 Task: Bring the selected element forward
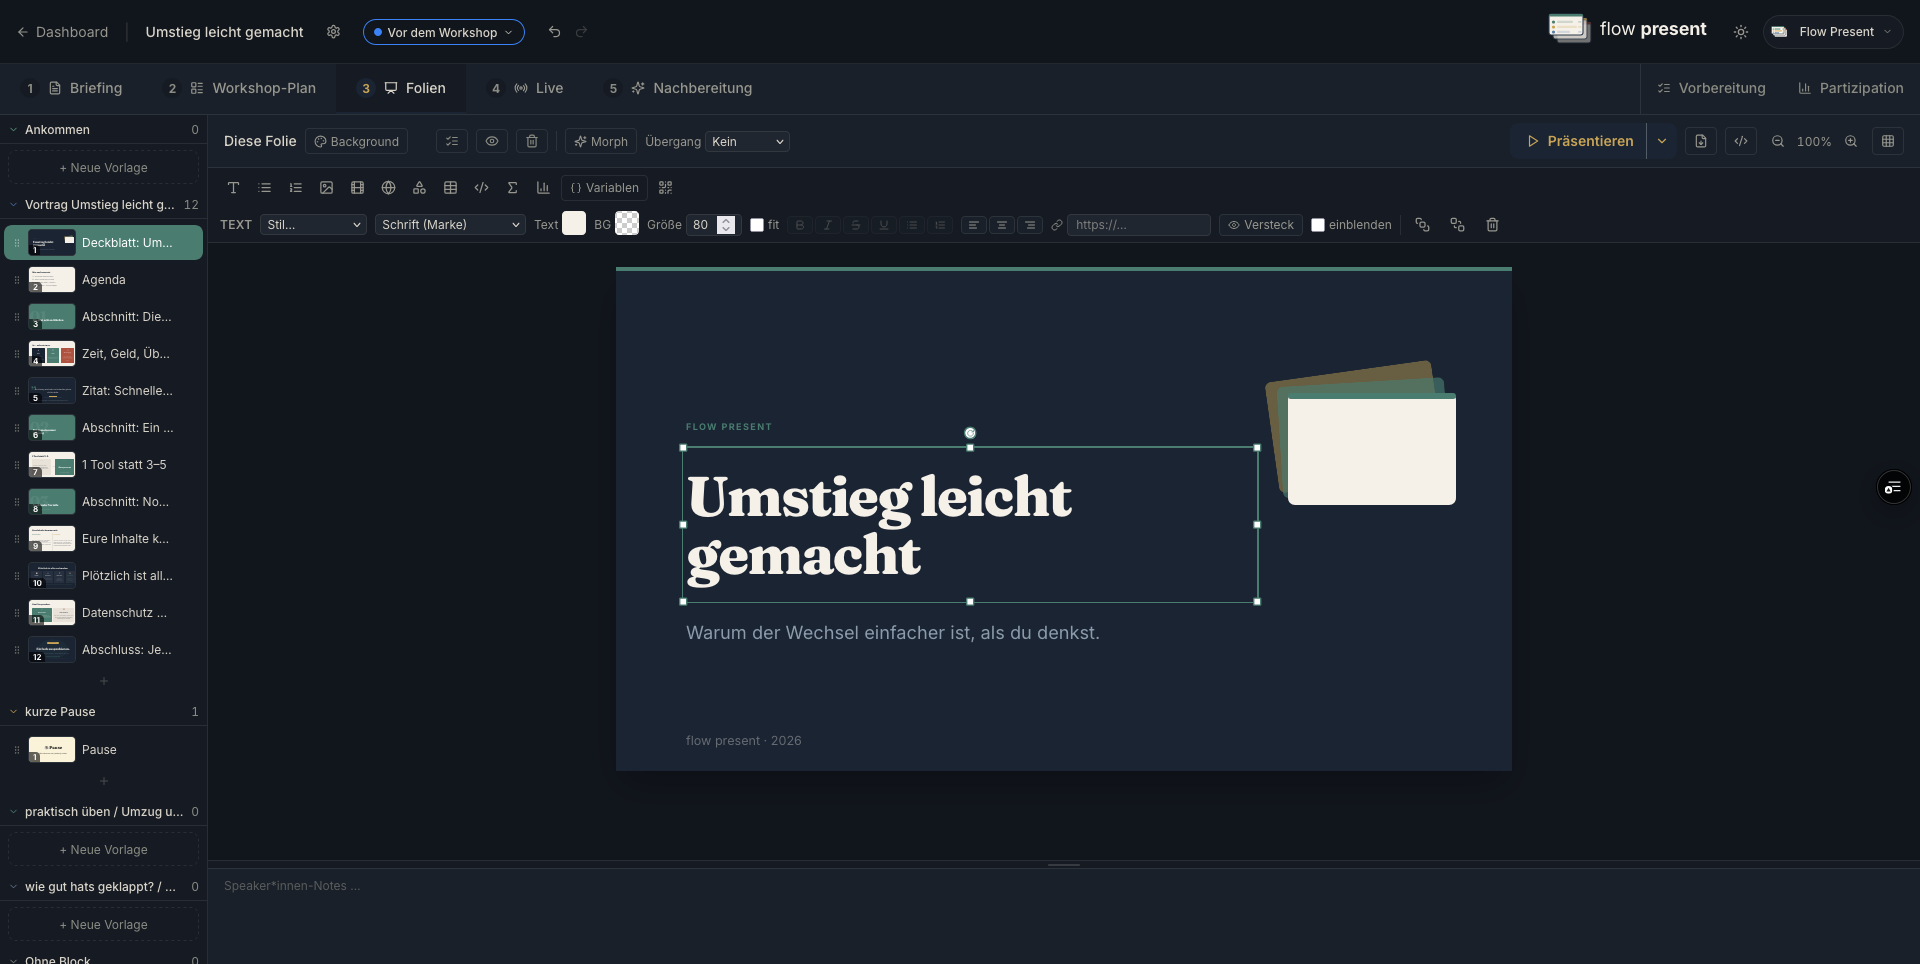tap(1422, 225)
